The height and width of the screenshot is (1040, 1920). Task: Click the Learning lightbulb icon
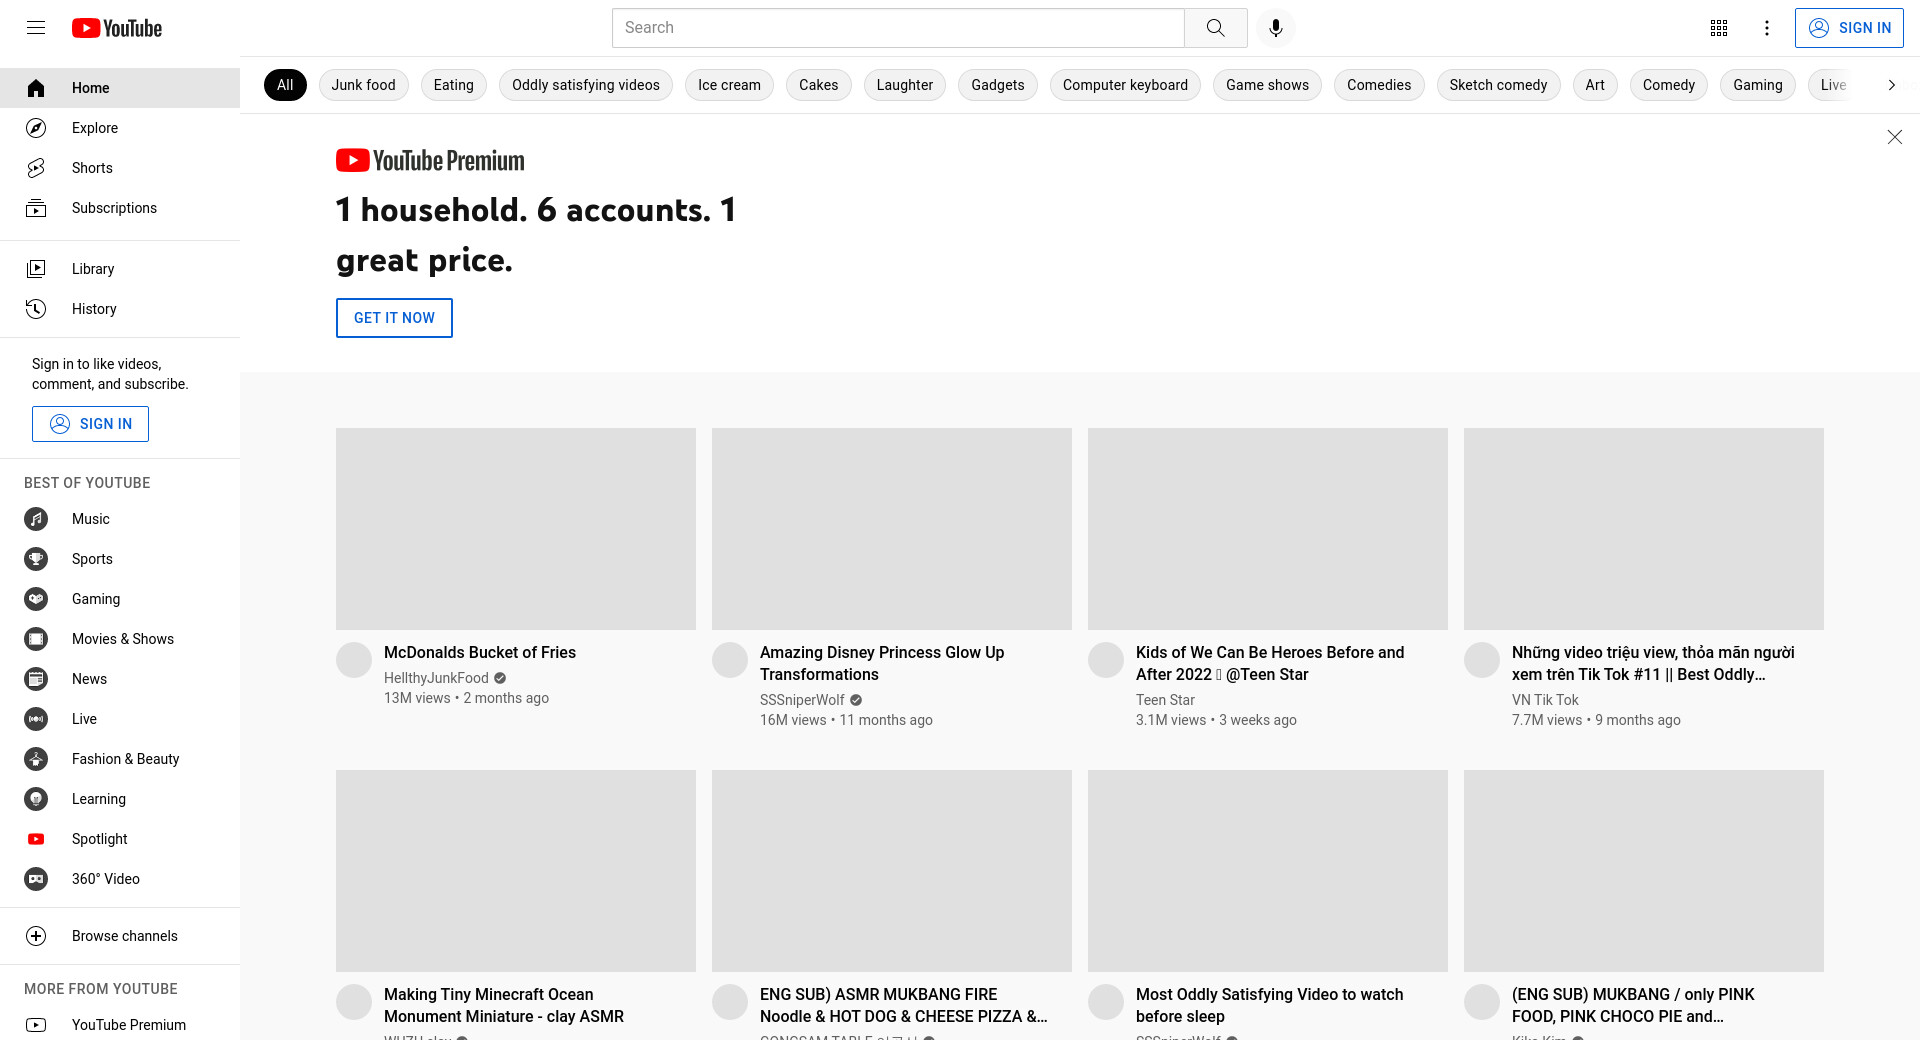pos(36,799)
